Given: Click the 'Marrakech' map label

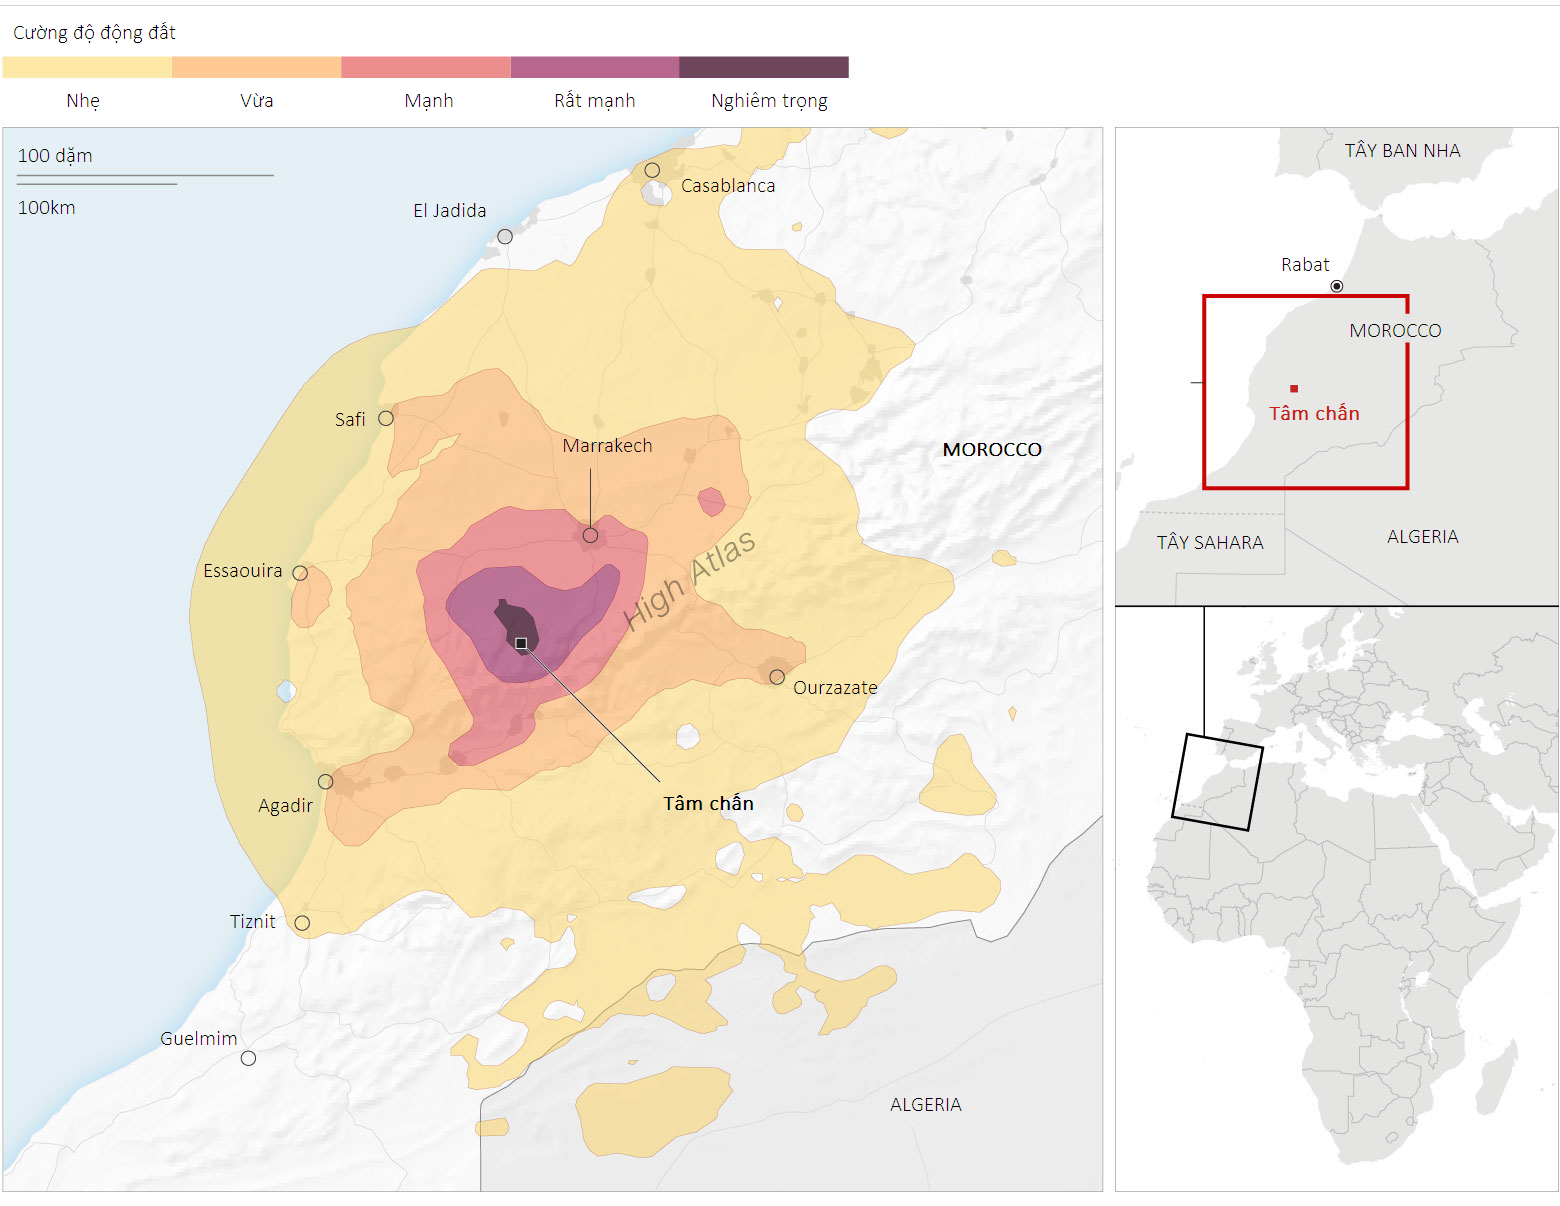Looking at the screenshot, I should [x=607, y=446].
